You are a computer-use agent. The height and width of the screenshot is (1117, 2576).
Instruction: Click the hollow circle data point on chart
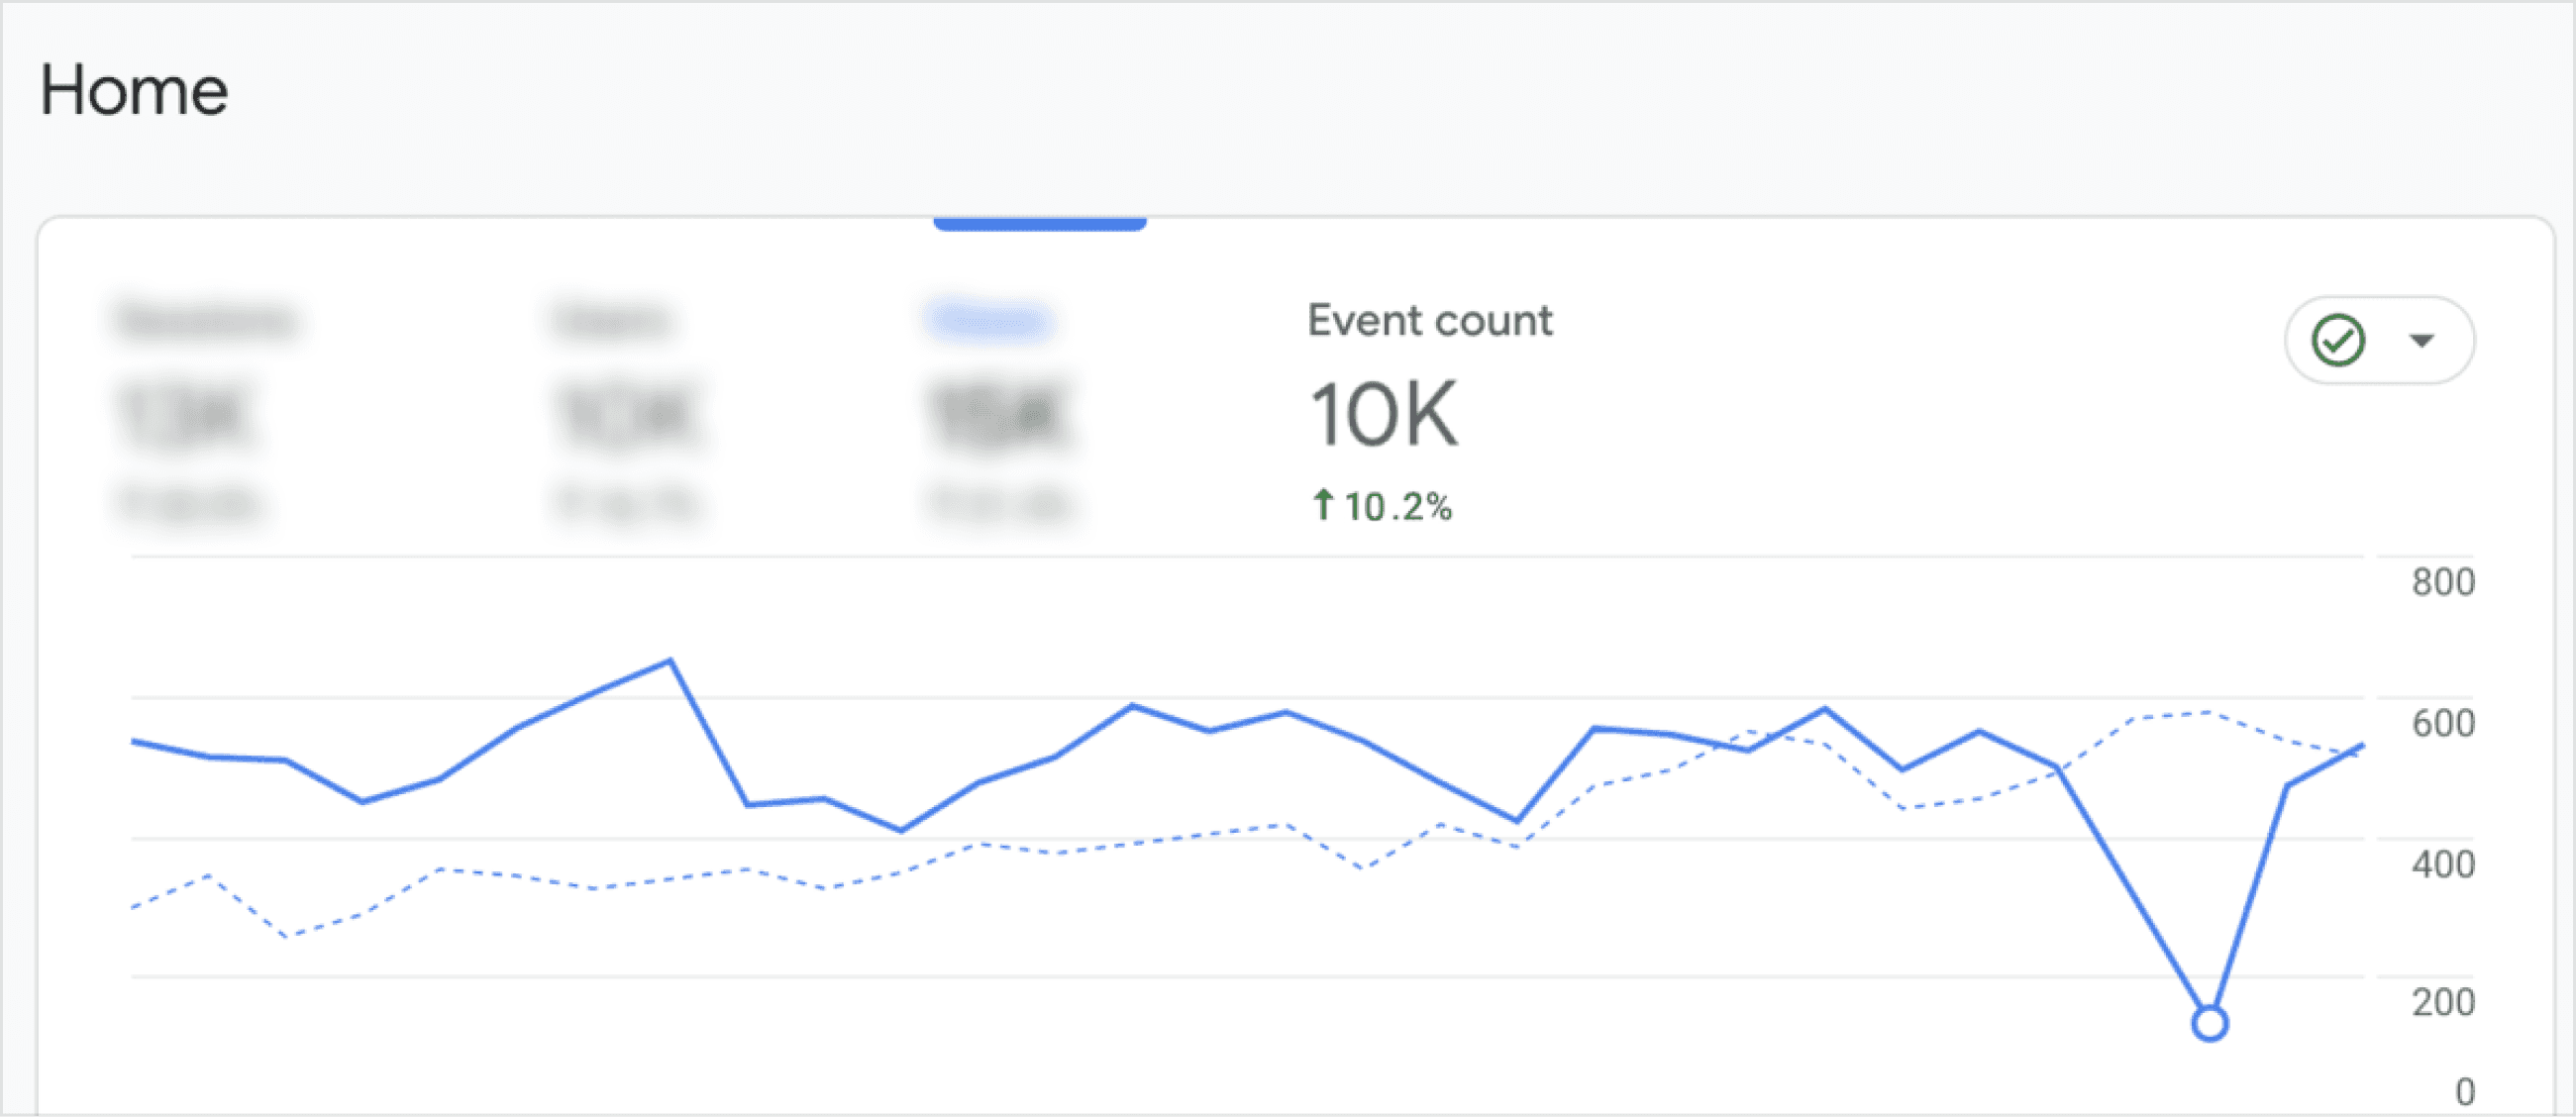click(2209, 1023)
